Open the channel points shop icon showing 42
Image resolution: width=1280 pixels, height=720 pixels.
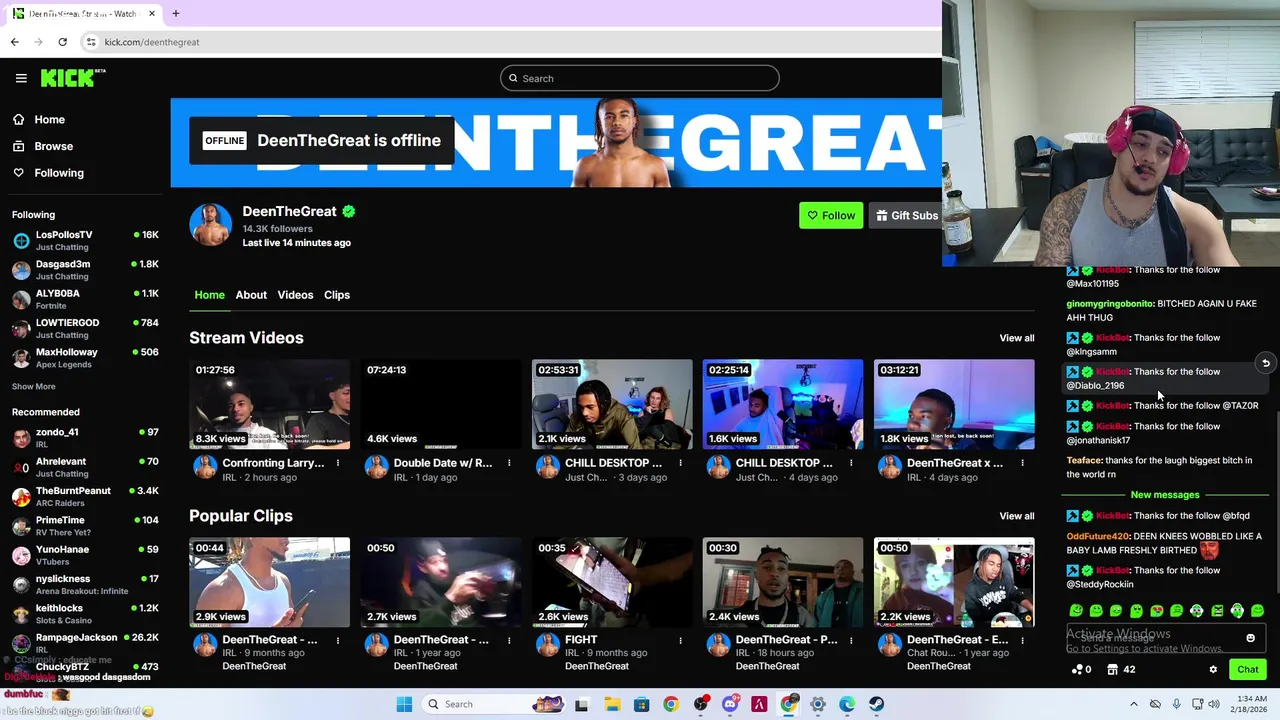[x=1121, y=670]
